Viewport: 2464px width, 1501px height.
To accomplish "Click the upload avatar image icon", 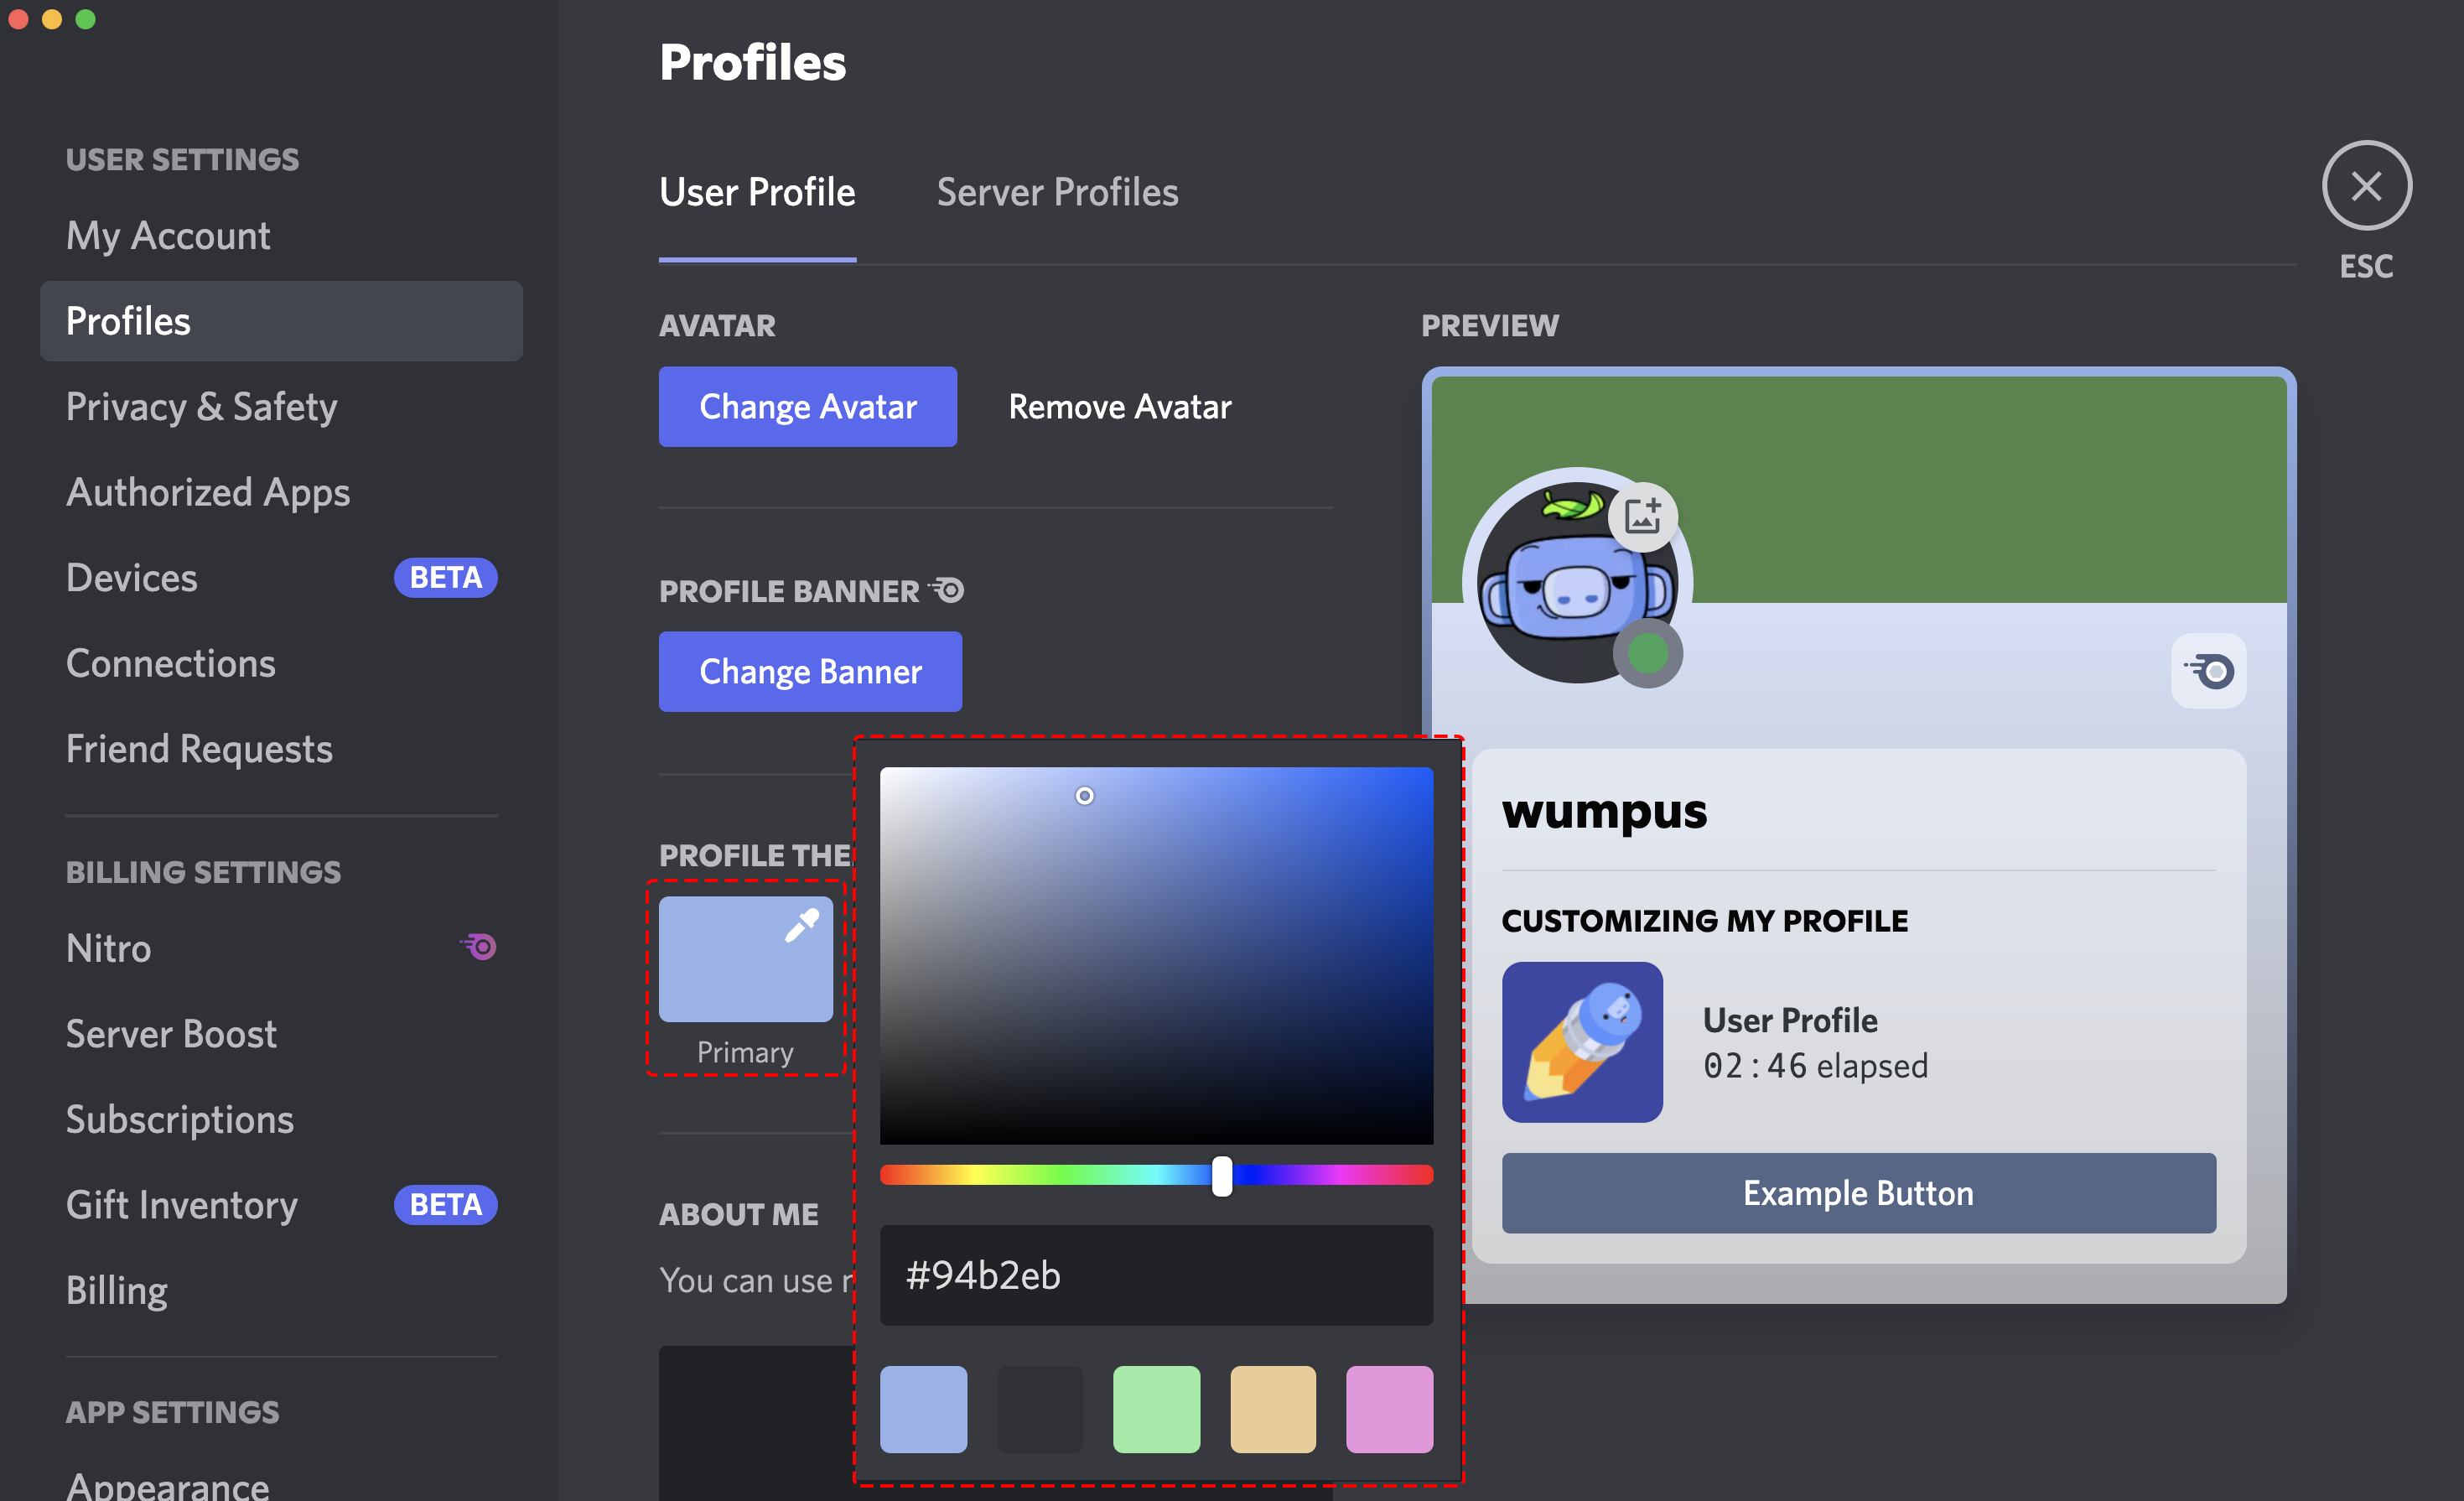I will pos(1642,517).
